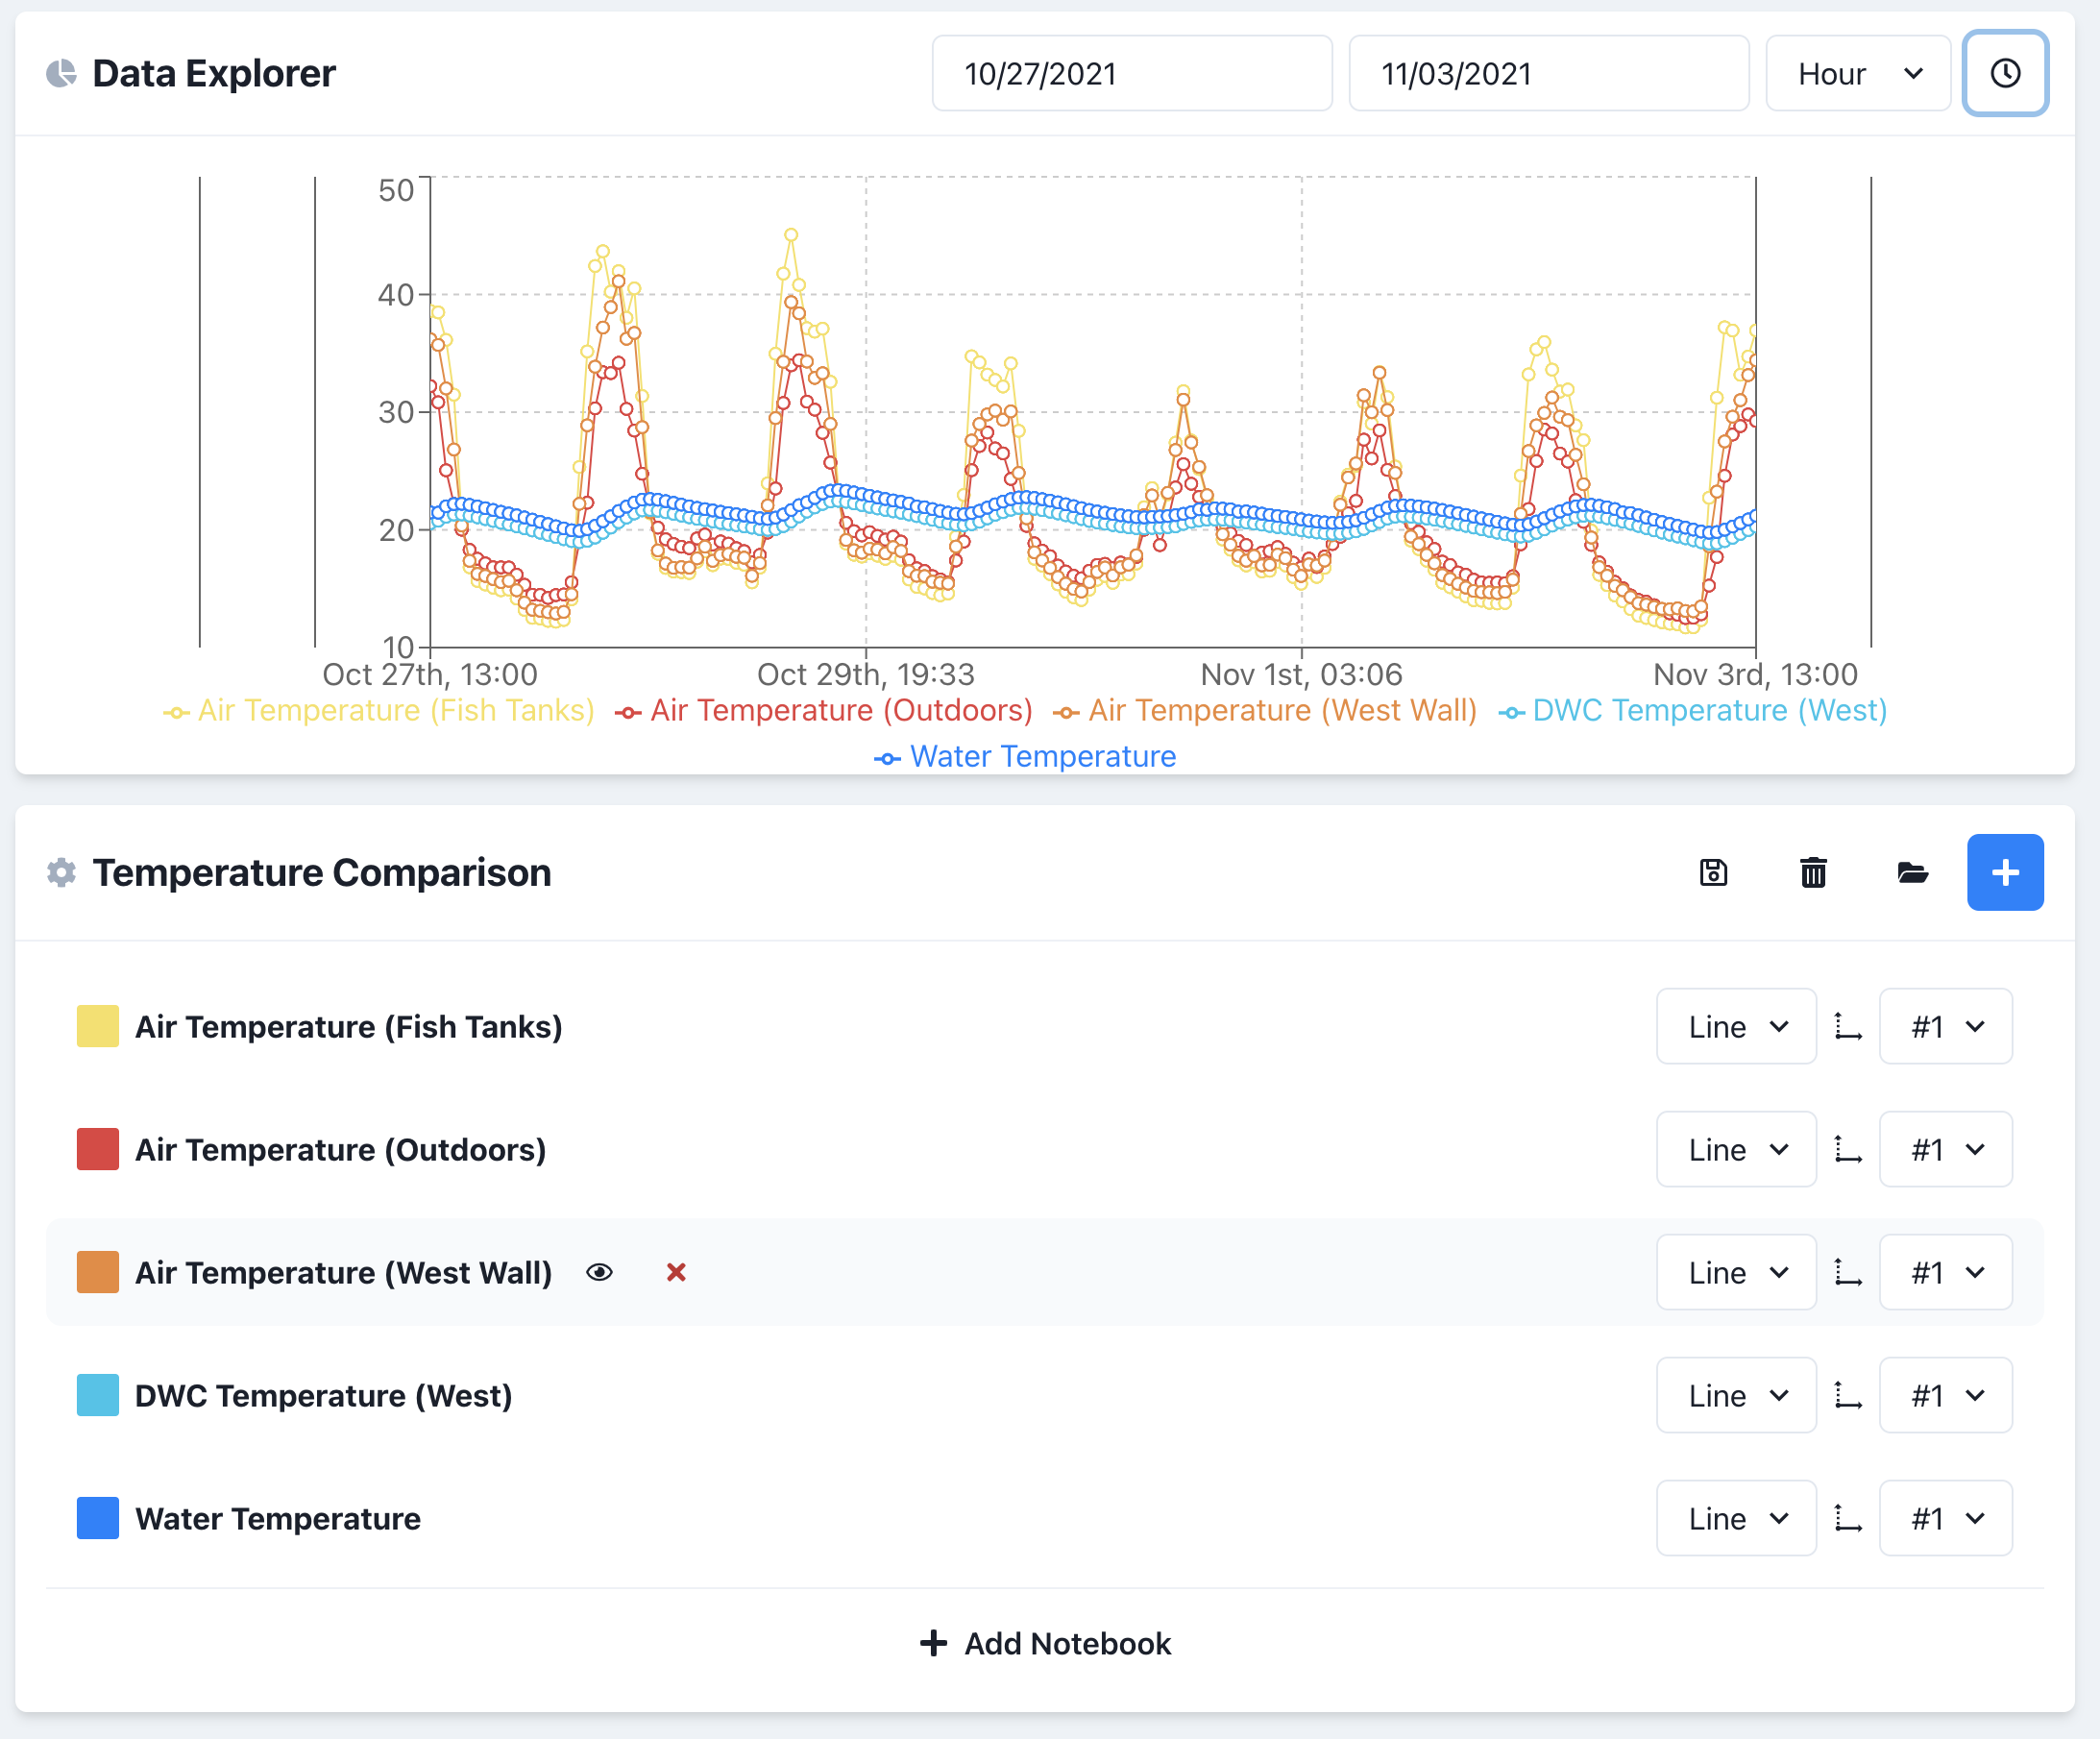The height and width of the screenshot is (1739, 2100).
Task: Open chart type dropdown for Air Temperature (Outdoors)
Action: [x=1735, y=1149]
